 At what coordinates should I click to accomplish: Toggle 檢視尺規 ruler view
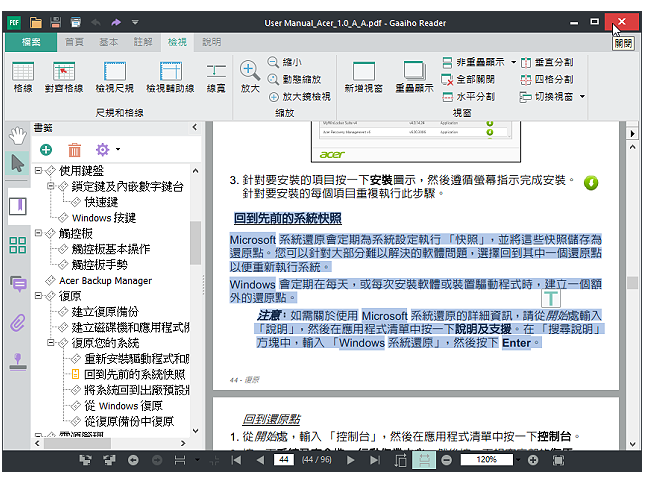pos(115,77)
